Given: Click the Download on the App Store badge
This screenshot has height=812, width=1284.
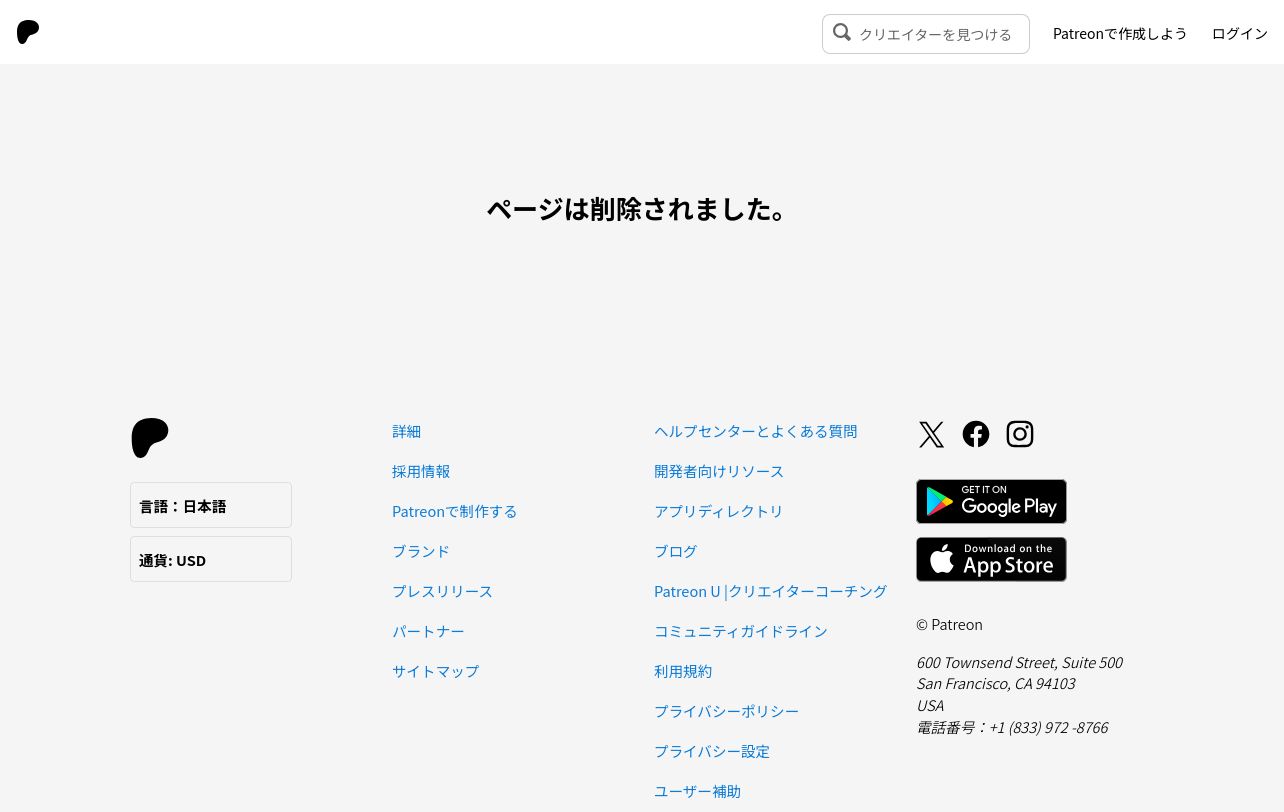Looking at the screenshot, I should (x=991, y=559).
